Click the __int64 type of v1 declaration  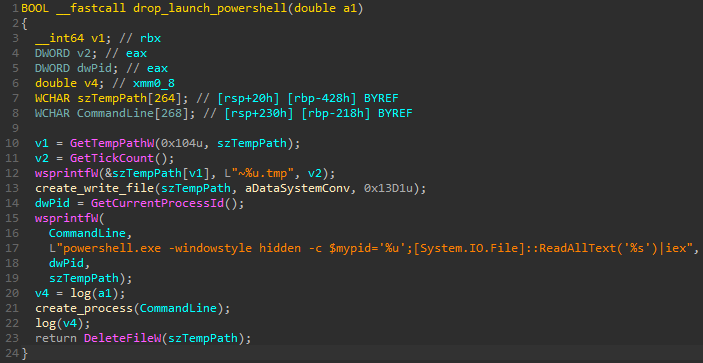pyautogui.click(x=60, y=39)
